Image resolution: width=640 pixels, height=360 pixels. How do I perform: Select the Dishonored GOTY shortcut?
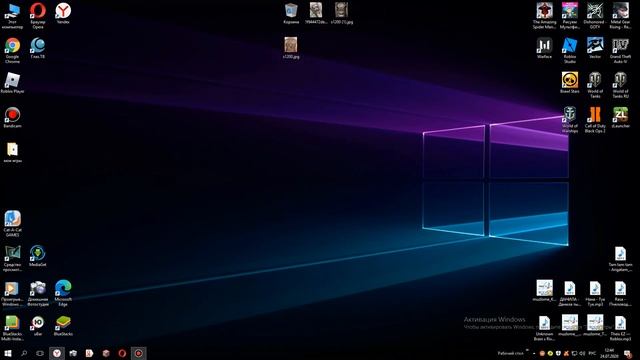[x=595, y=16]
